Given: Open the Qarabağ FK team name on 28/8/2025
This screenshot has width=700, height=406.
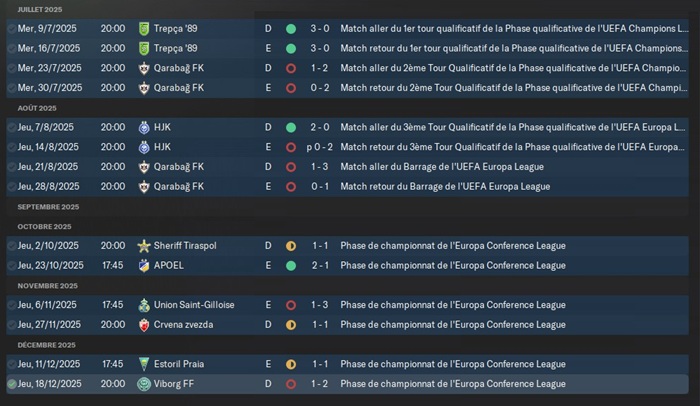Looking at the screenshot, I should coord(179,186).
